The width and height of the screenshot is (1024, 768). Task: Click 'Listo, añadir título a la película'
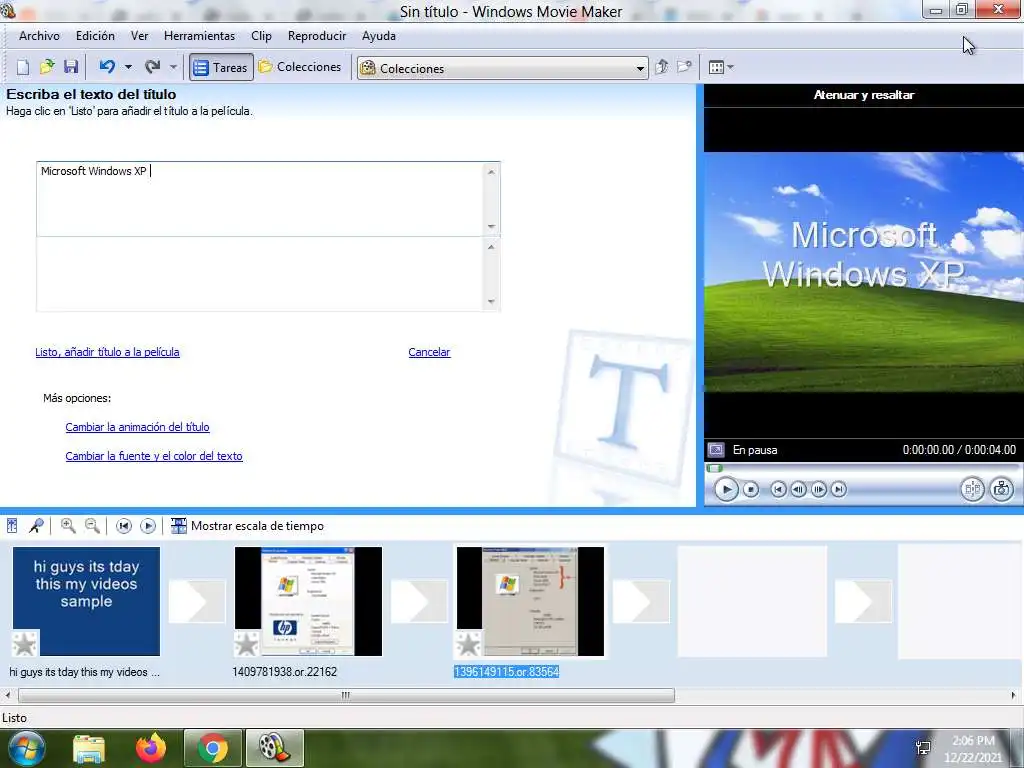coord(107,352)
